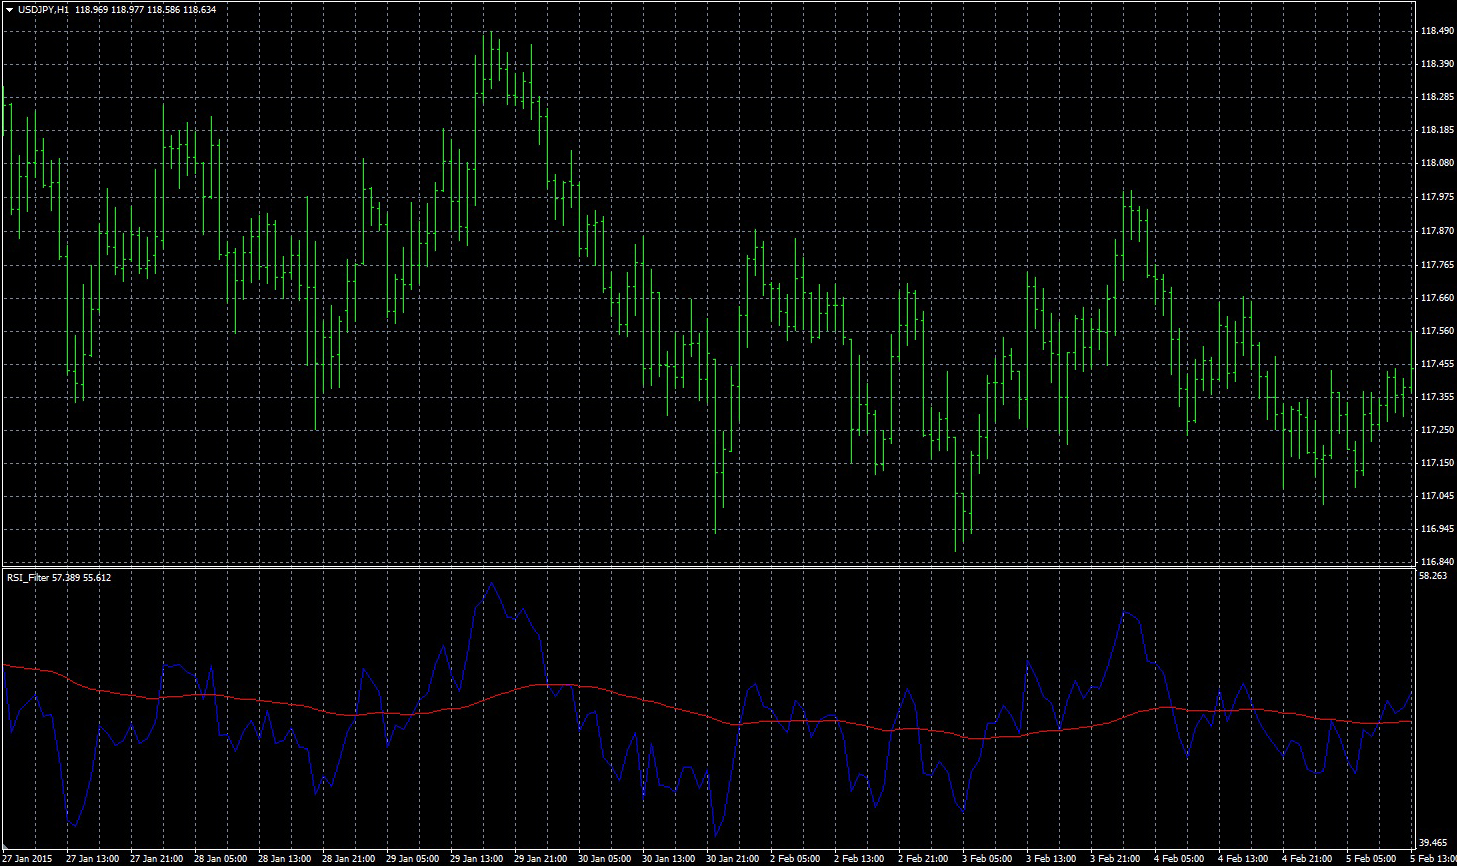The height and width of the screenshot is (866, 1457).
Task: Click the 5 Feb 05:00 time label
Action: [1371, 859]
